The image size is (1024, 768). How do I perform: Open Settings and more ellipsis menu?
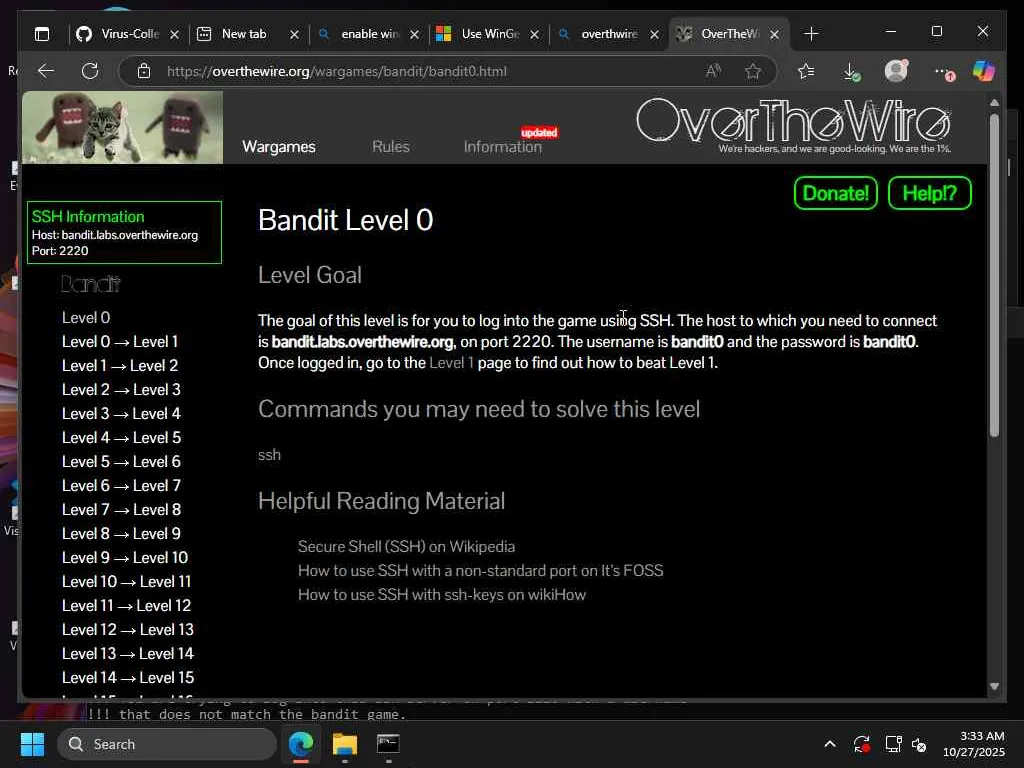pyautogui.click(x=943, y=72)
